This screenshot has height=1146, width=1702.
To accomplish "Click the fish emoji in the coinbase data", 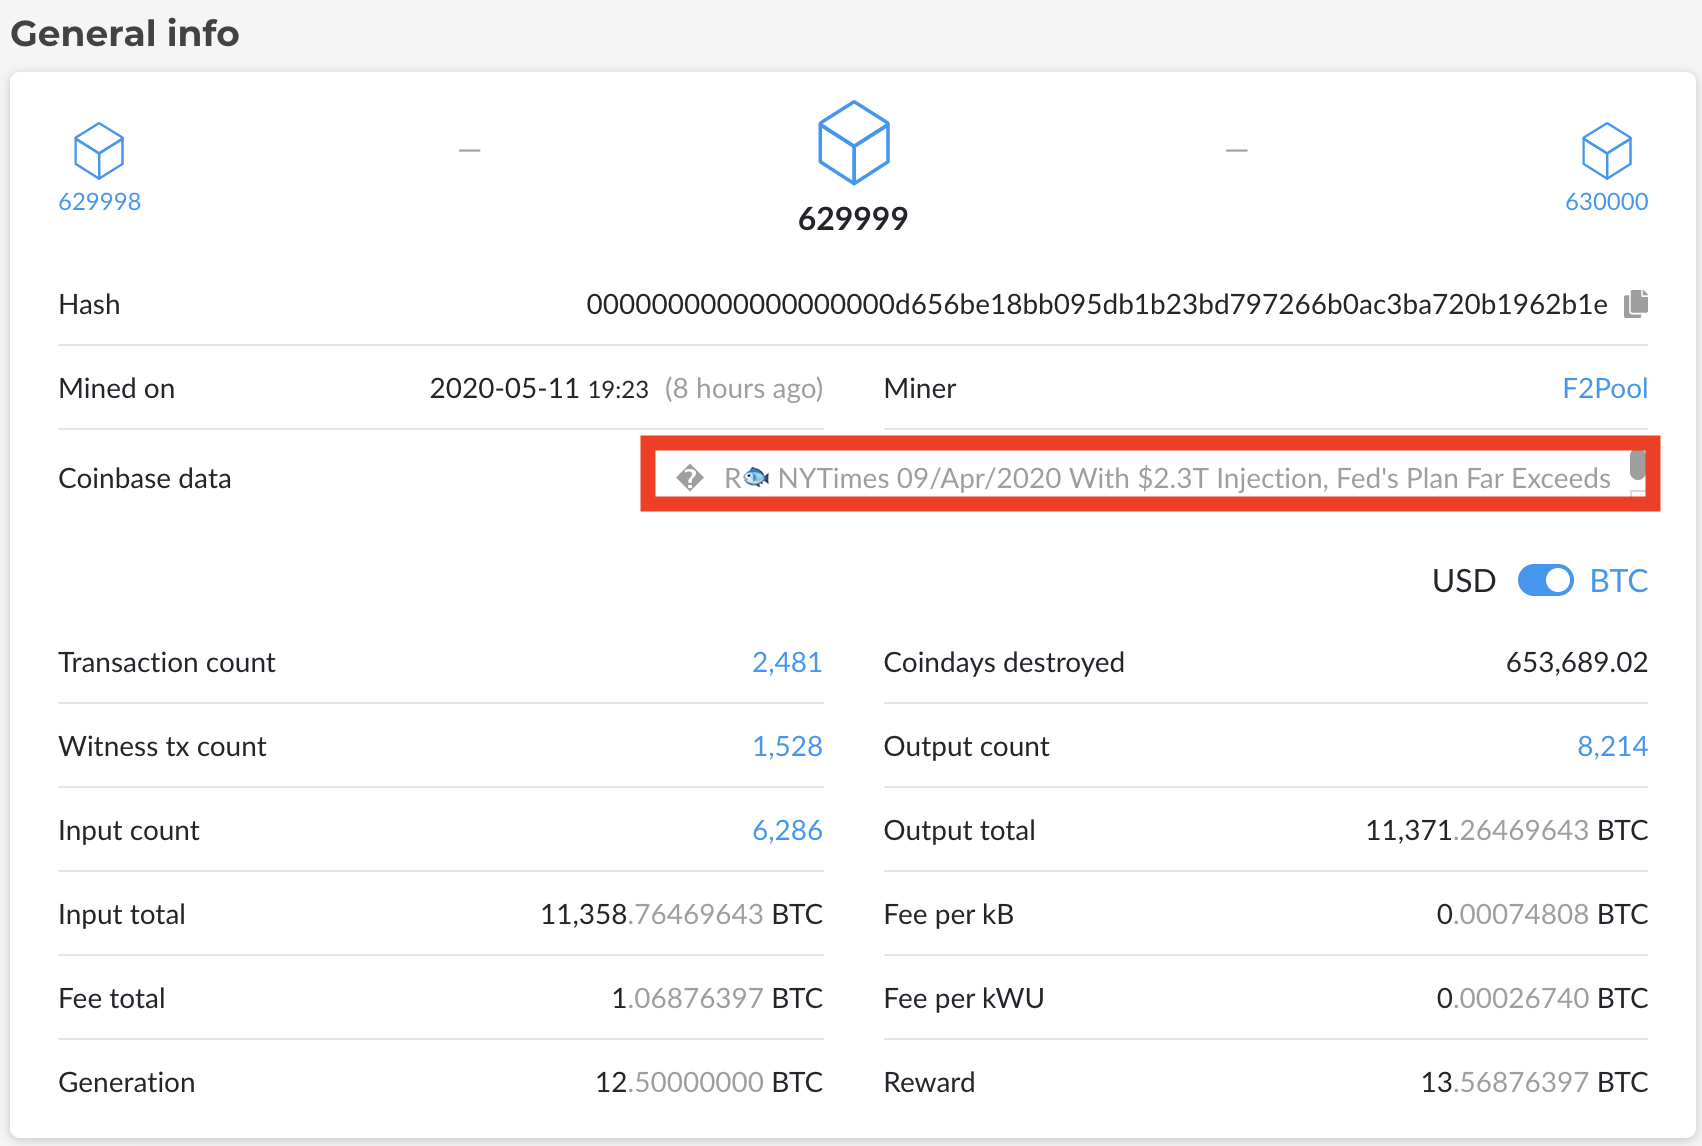I will pyautogui.click(x=757, y=478).
